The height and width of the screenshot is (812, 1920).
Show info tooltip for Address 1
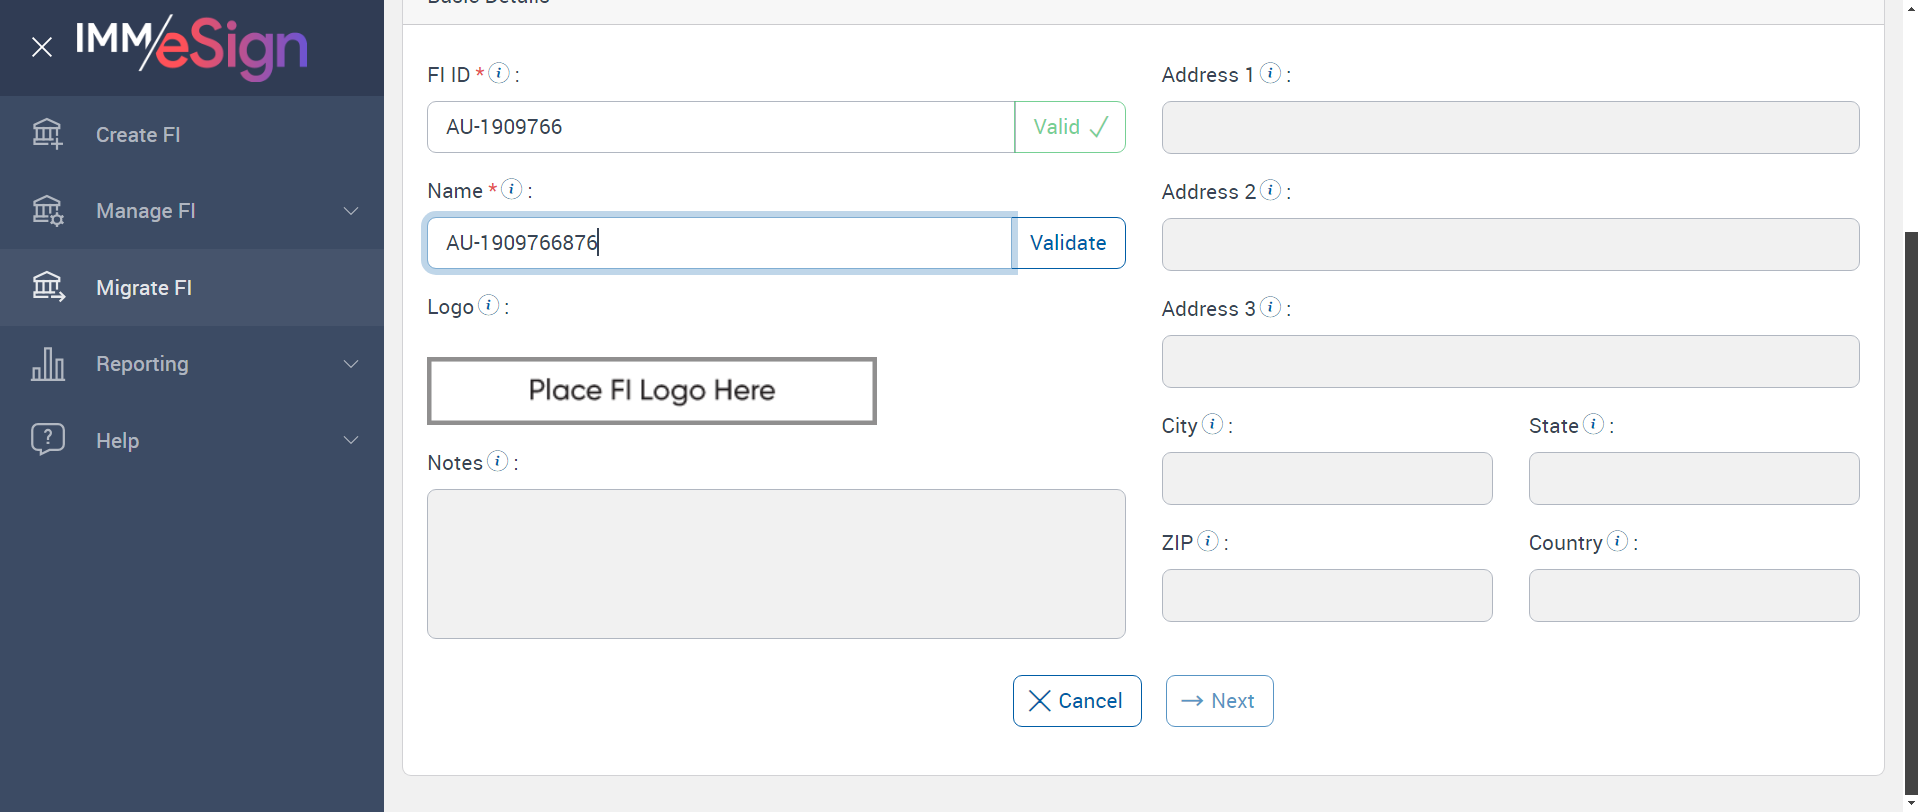click(1271, 73)
